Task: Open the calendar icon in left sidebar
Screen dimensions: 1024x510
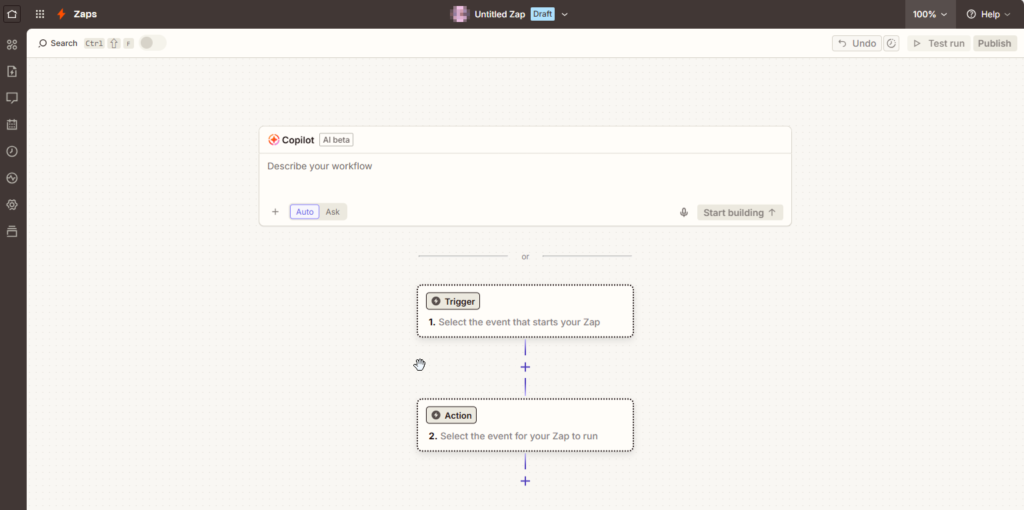Action: [12, 125]
